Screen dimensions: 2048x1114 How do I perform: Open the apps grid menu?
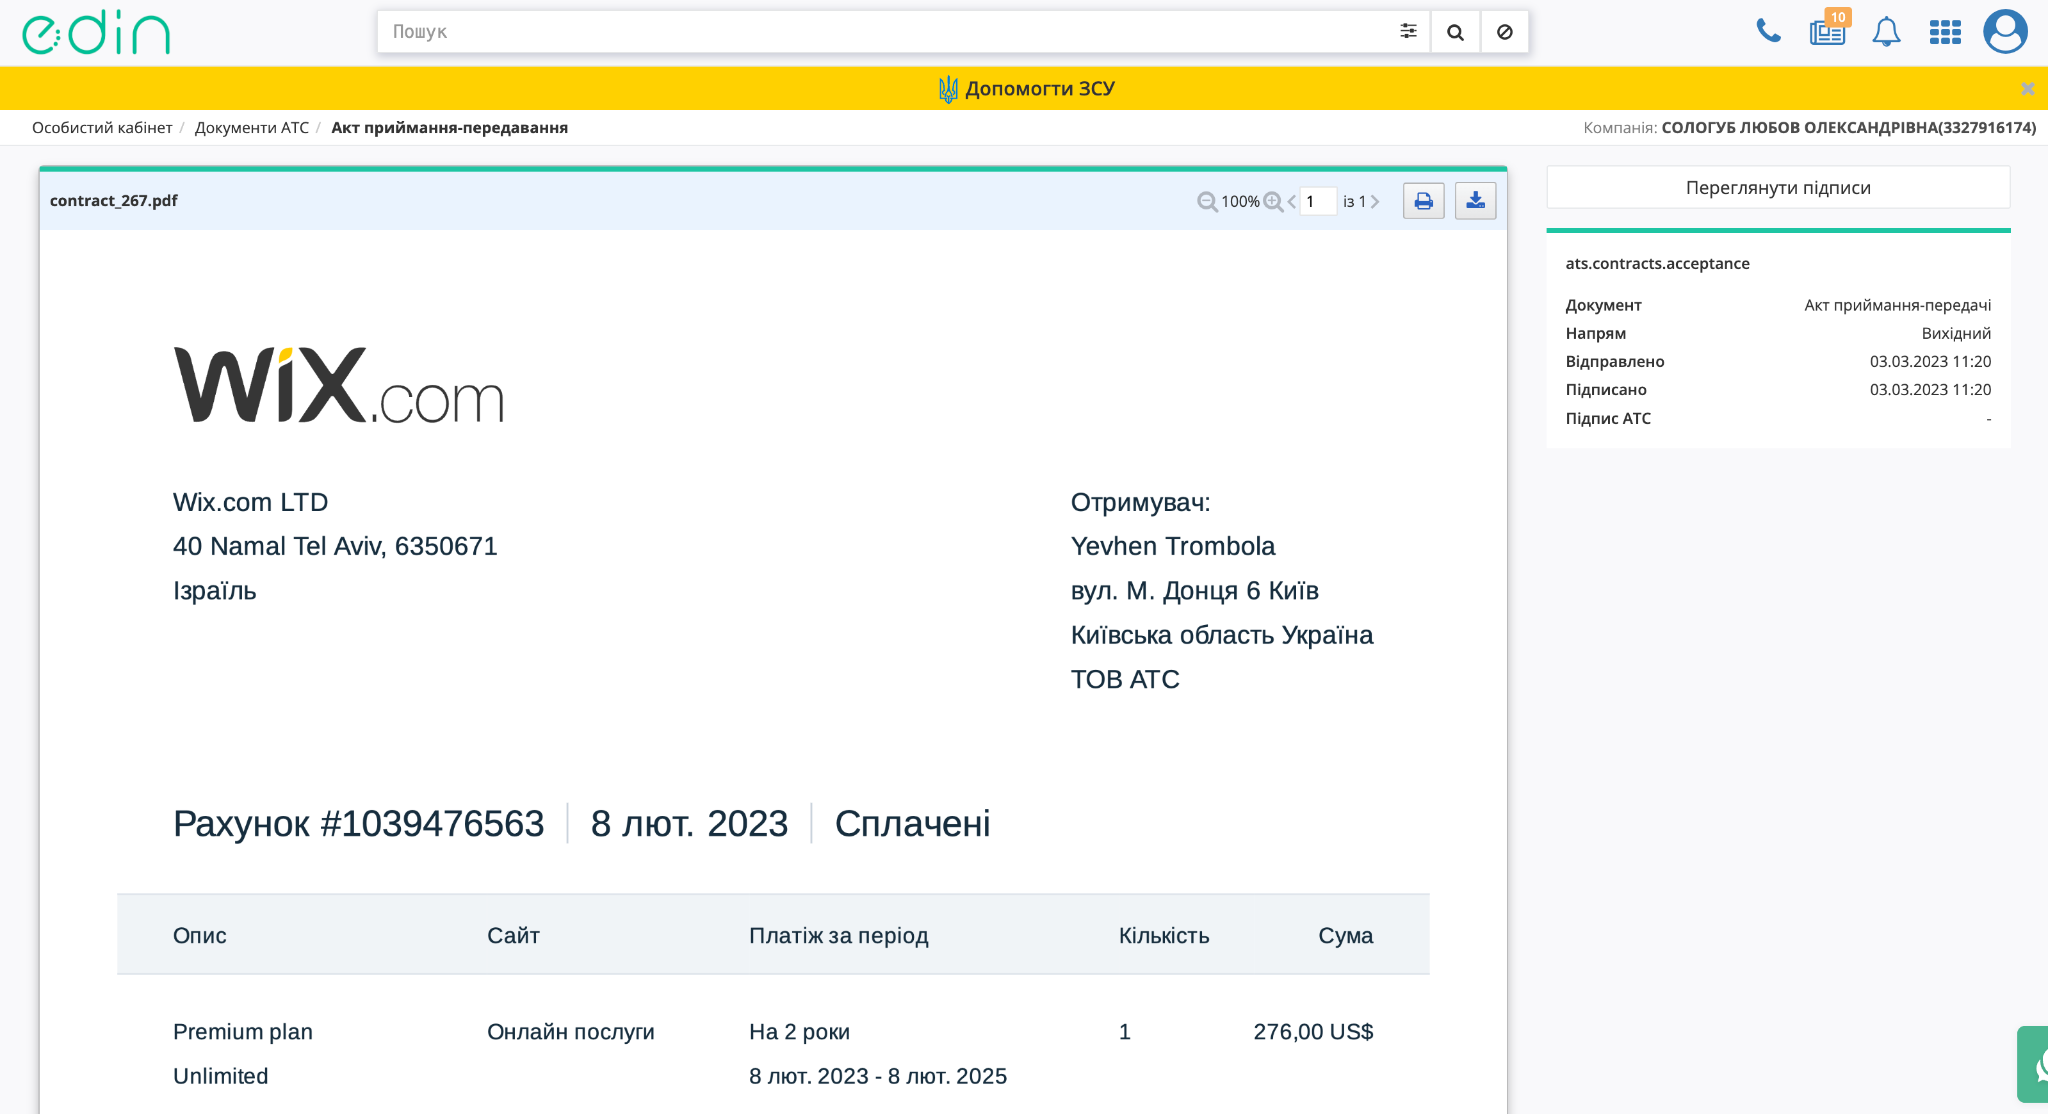pos(1945,32)
